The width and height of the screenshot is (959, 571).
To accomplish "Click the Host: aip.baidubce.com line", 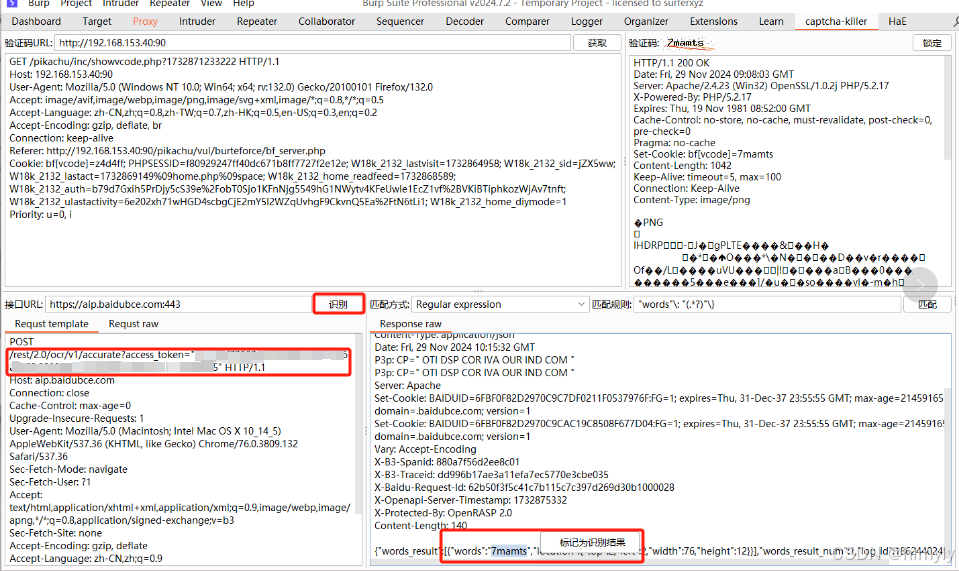I will click(62, 380).
